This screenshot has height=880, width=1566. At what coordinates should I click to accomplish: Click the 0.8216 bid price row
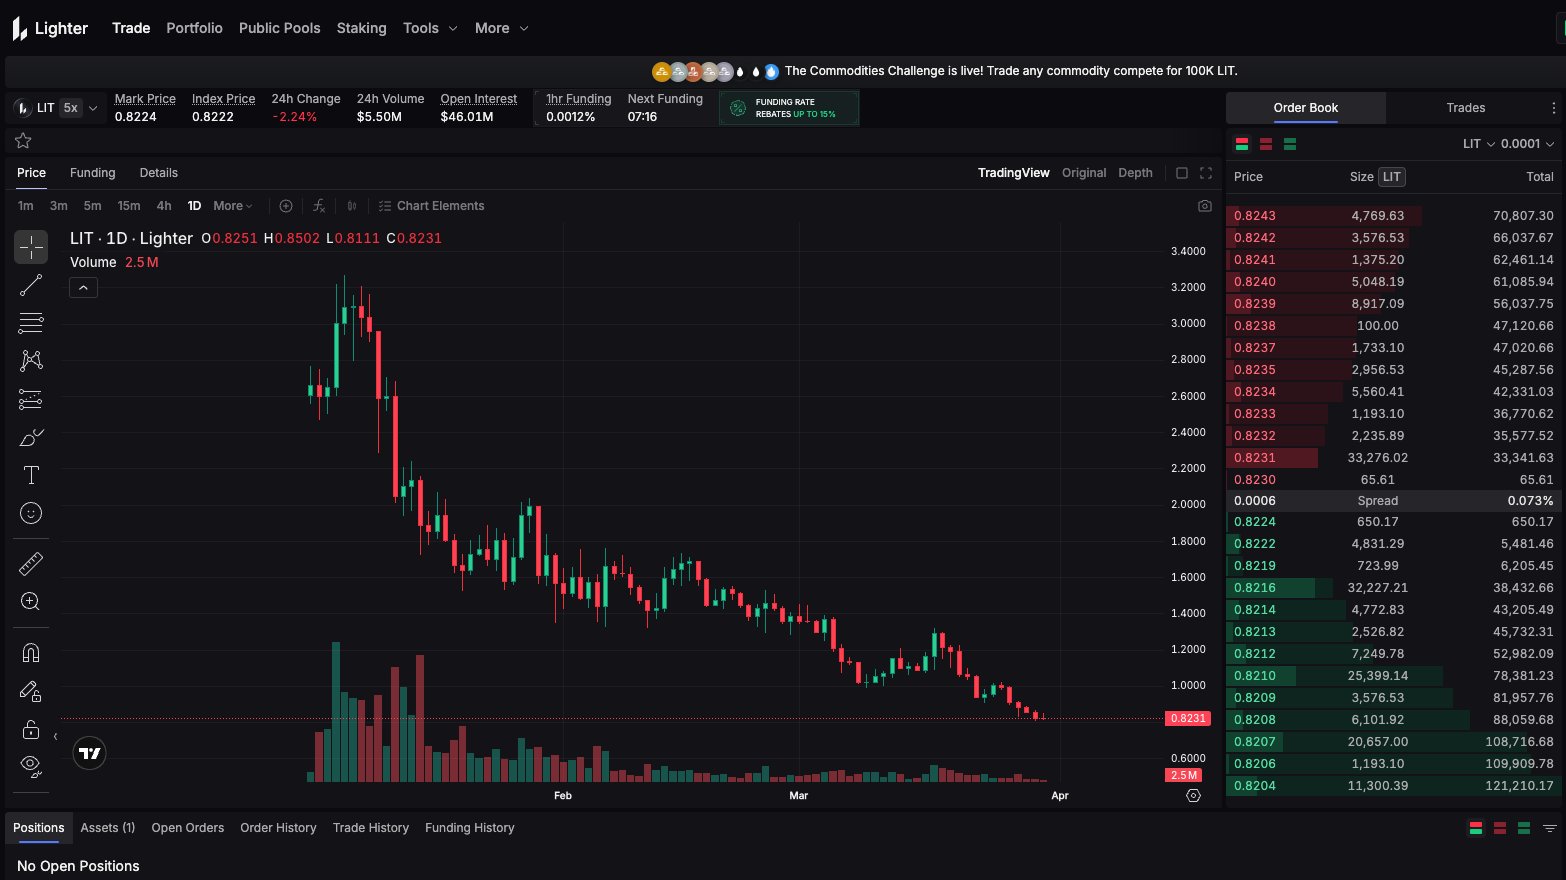tap(1394, 588)
